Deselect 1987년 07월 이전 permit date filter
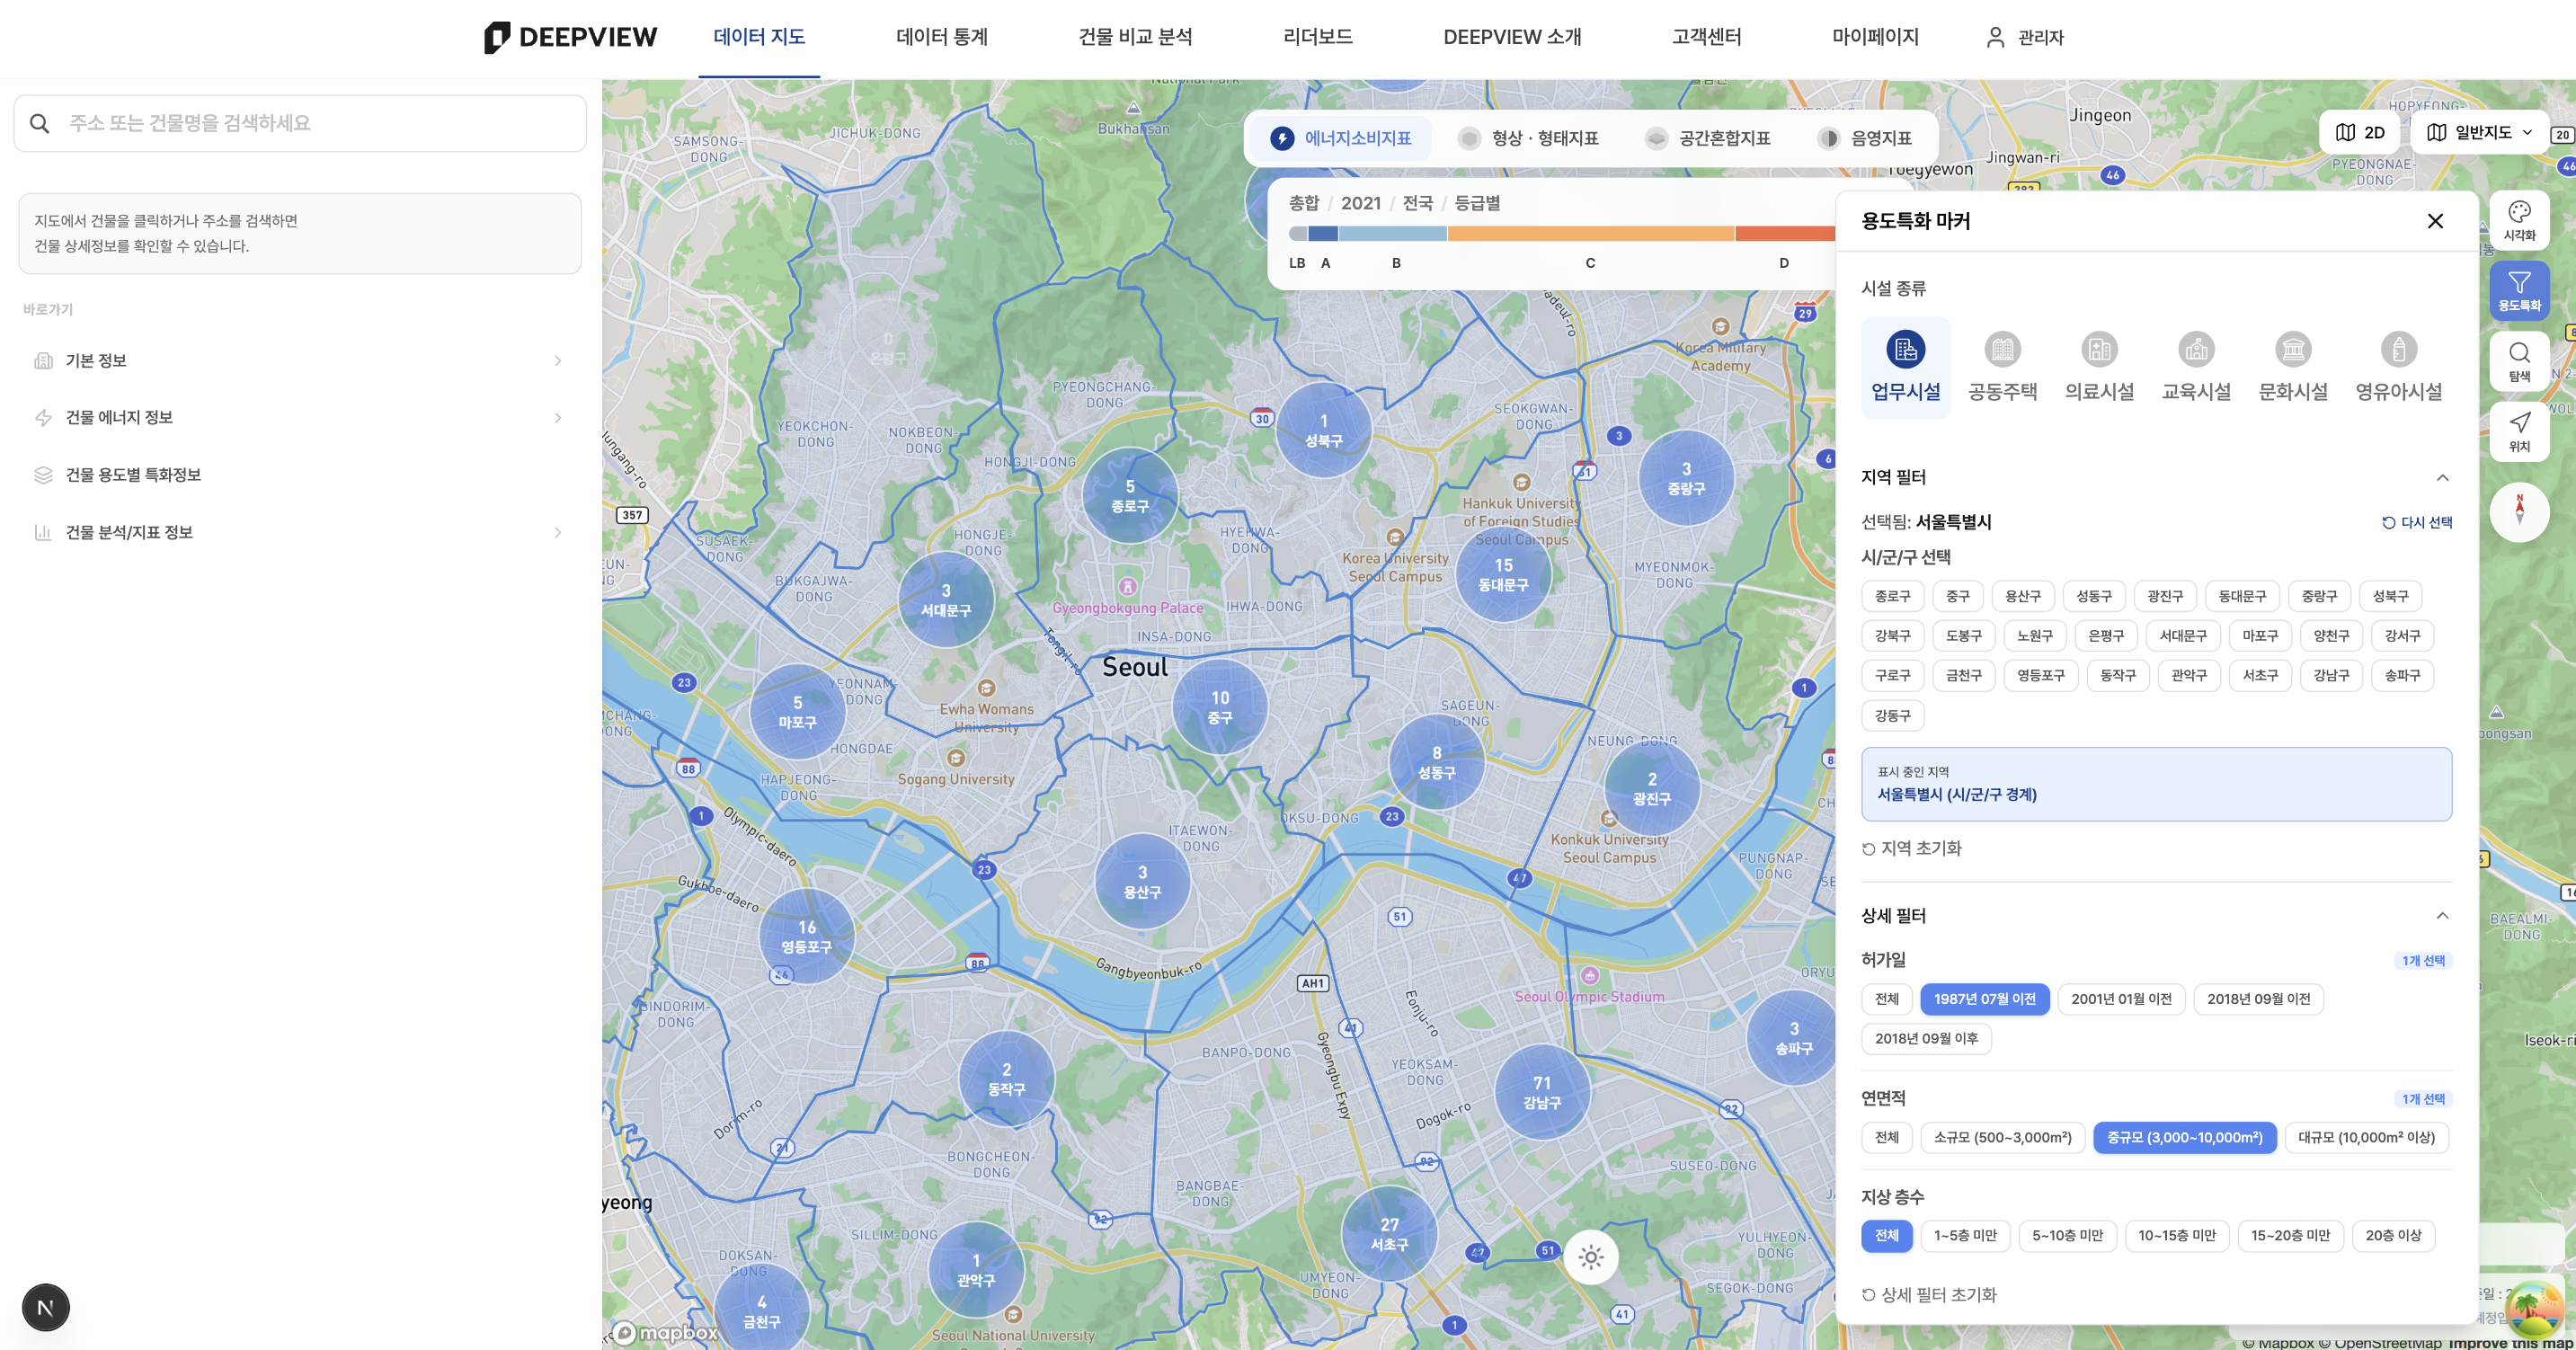Image resolution: width=2576 pixels, height=1350 pixels. (x=1984, y=998)
